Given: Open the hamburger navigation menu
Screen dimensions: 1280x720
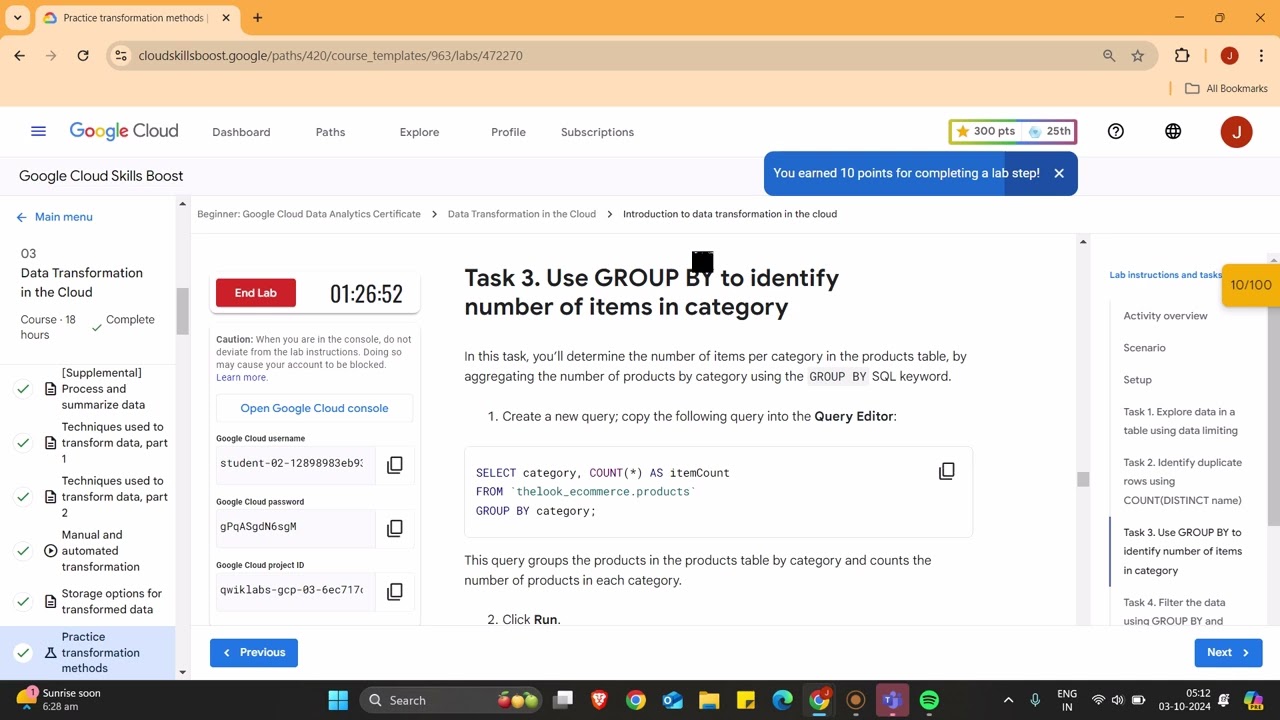Looking at the screenshot, I should tap(38, 131).
